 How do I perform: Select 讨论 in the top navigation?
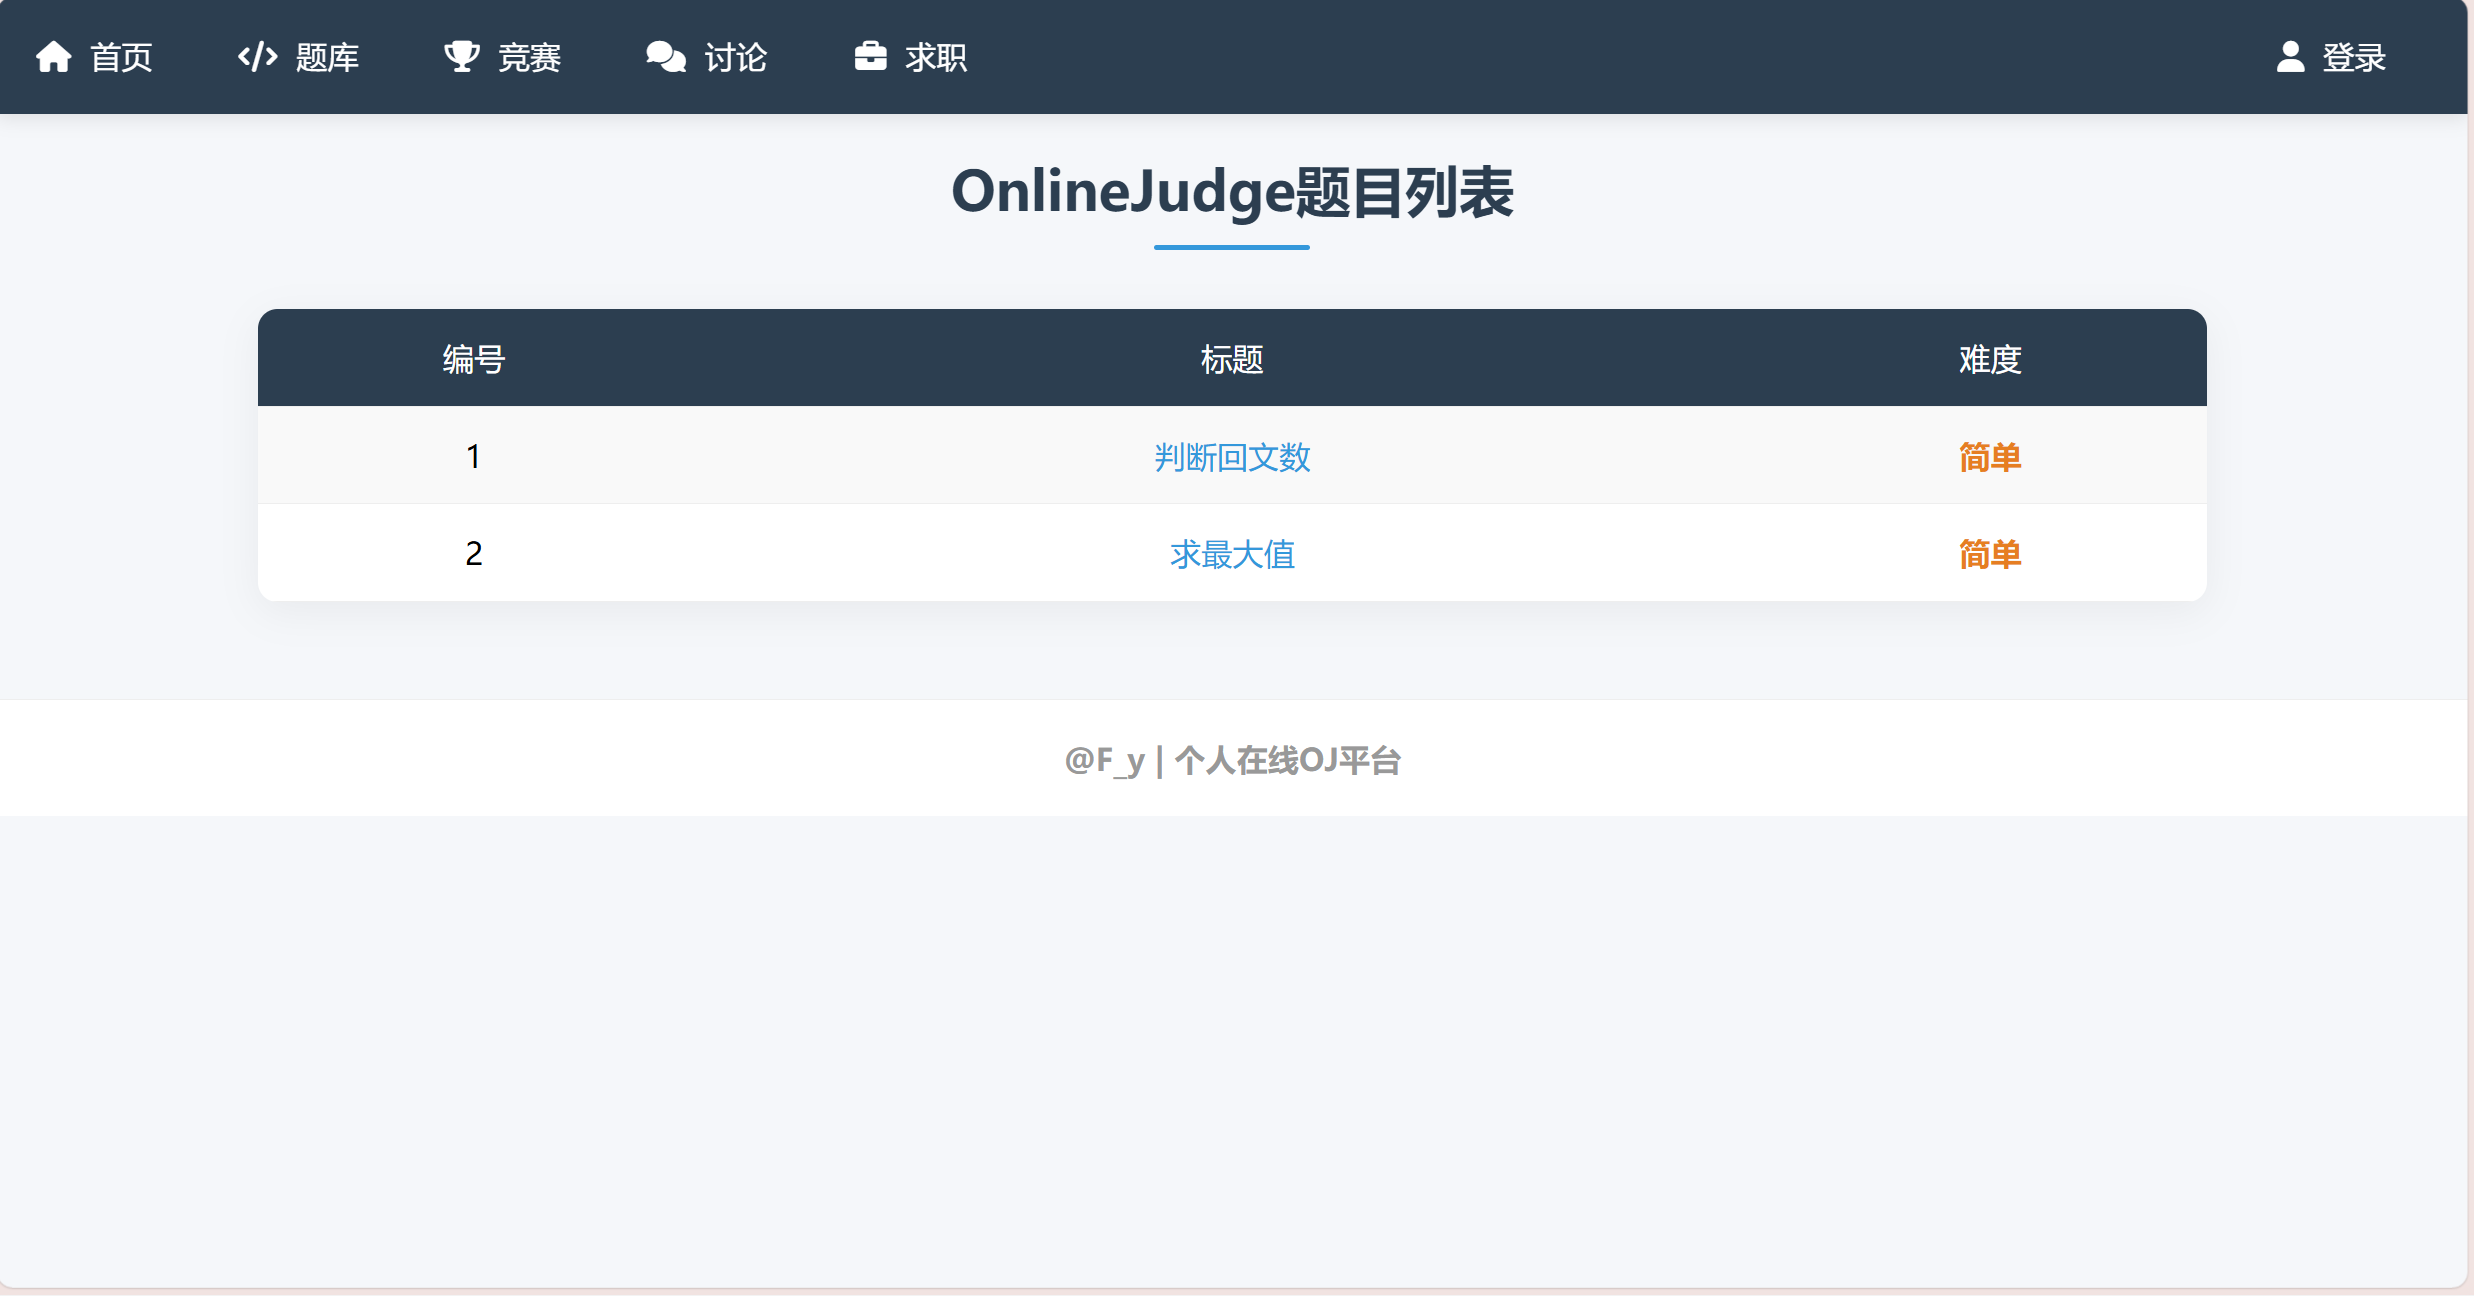coord(735,58)
